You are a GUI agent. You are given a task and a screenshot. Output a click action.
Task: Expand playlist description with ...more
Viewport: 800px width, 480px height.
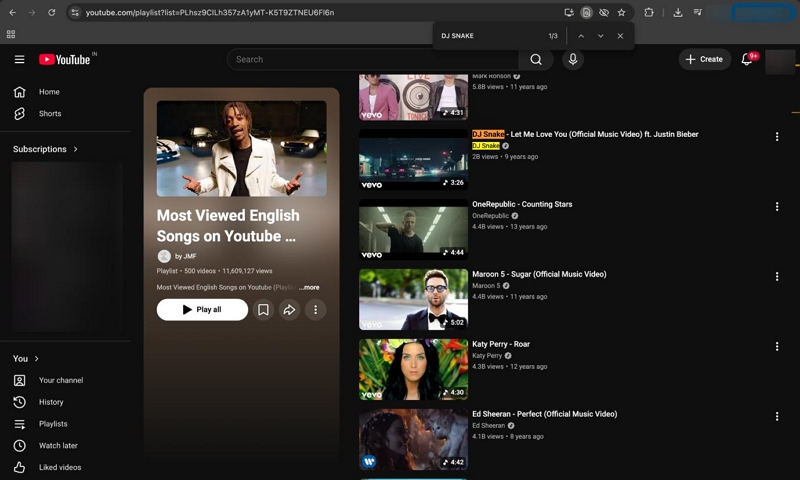click(309, 287)
